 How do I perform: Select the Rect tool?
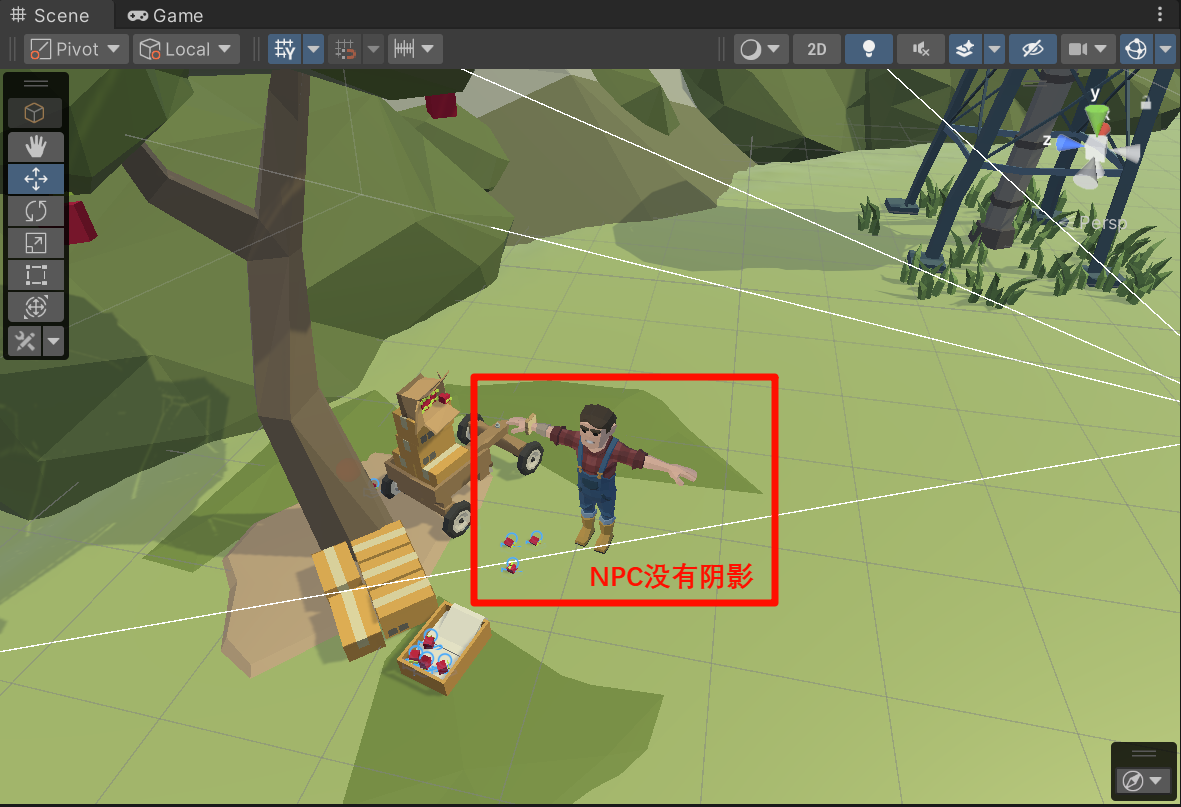click(x=35, y=275)
